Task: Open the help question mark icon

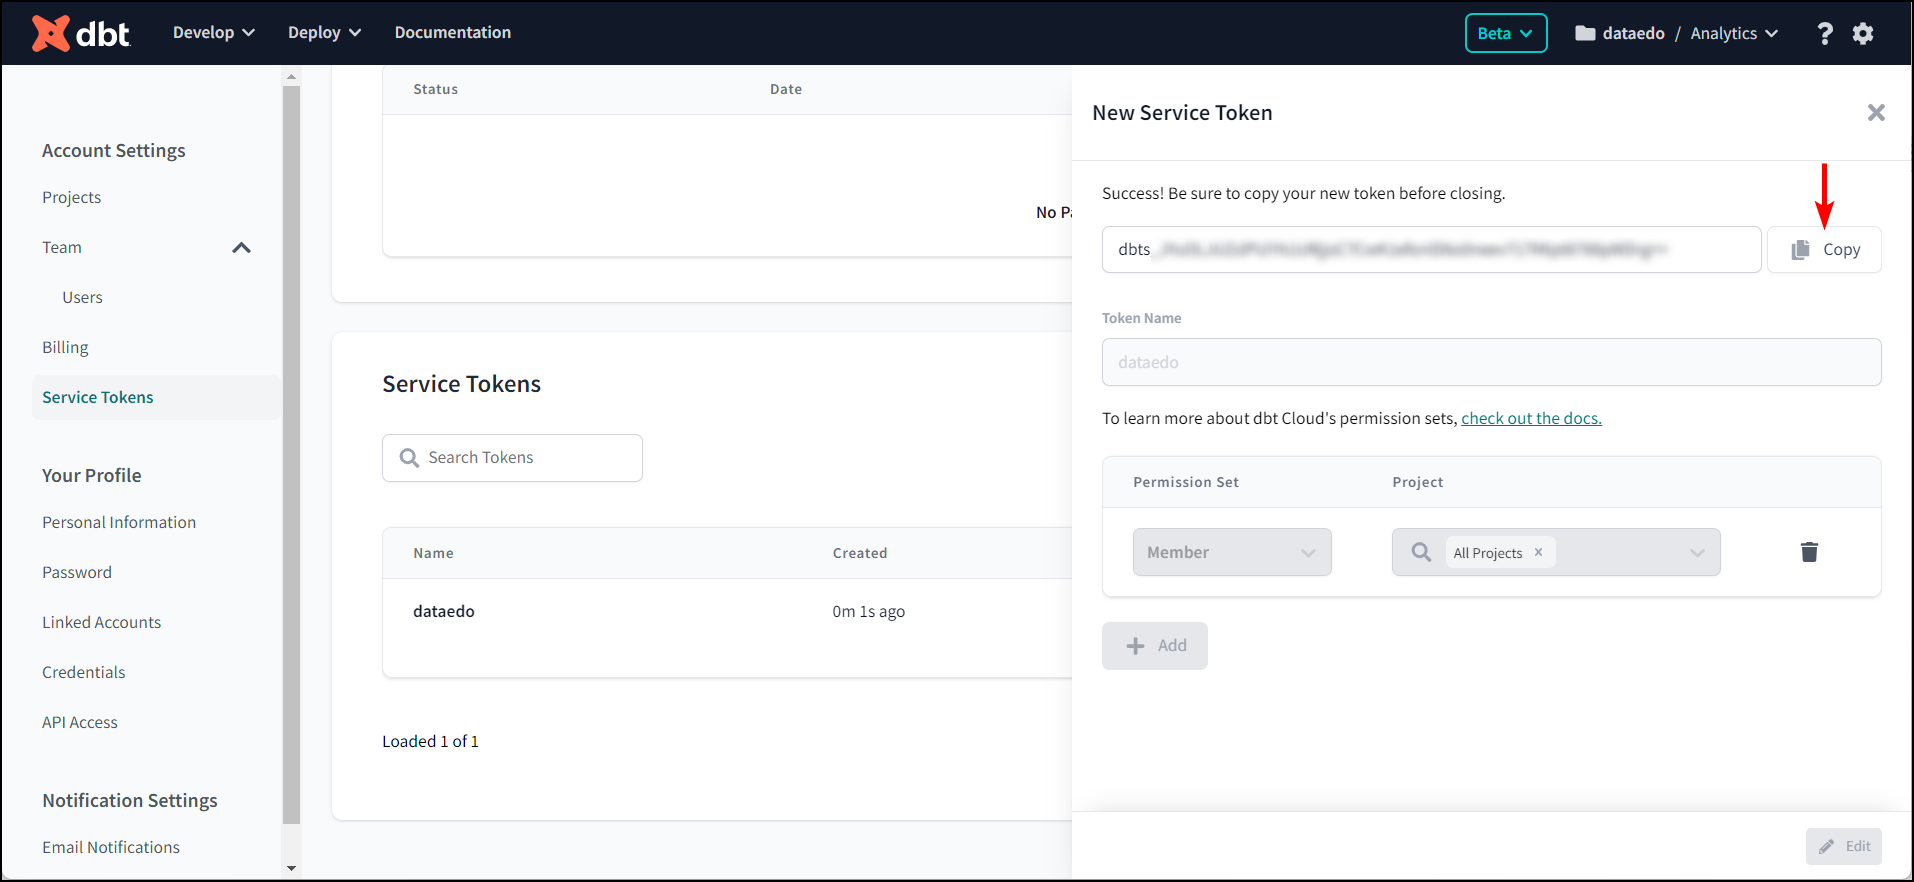Action: (x=1825, y=33)
